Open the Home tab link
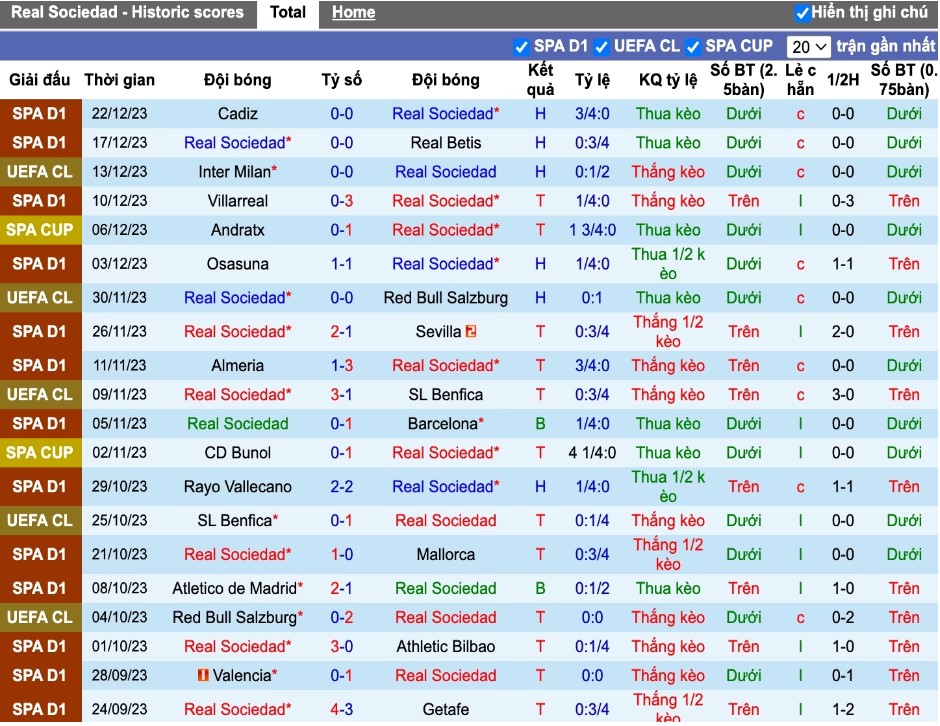This screenshot has height=726, width=940. coord(354,13)
